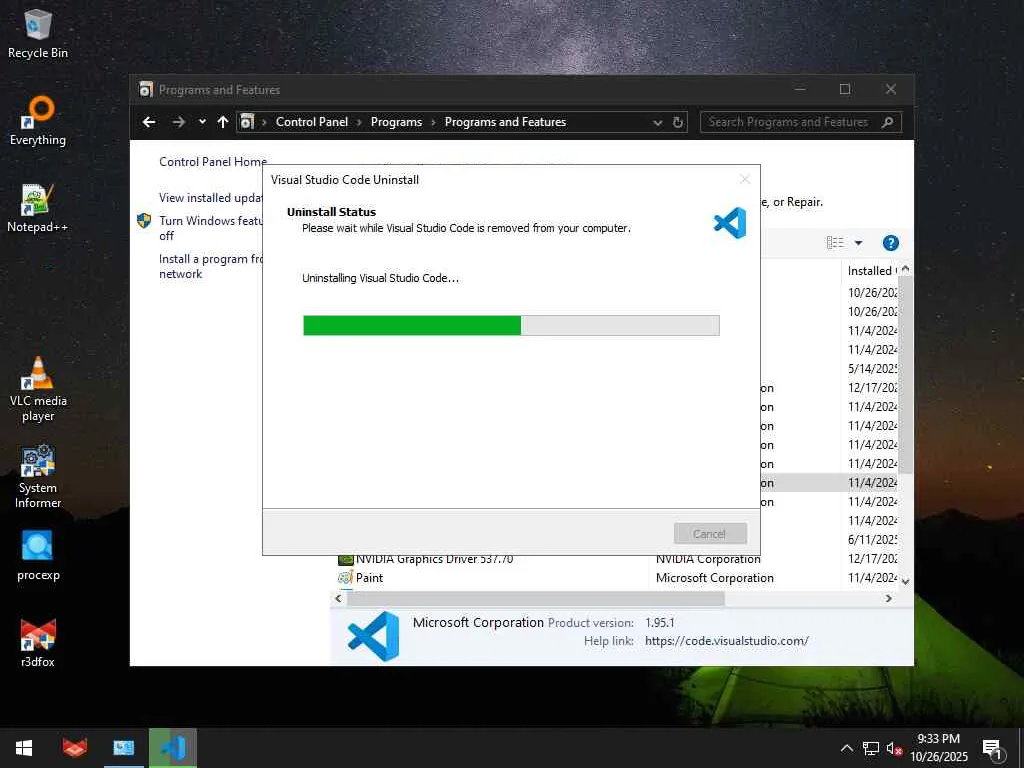Open Turn Windows features on or off
Viewport: 1024px width, 768px height.
(210, 228)
